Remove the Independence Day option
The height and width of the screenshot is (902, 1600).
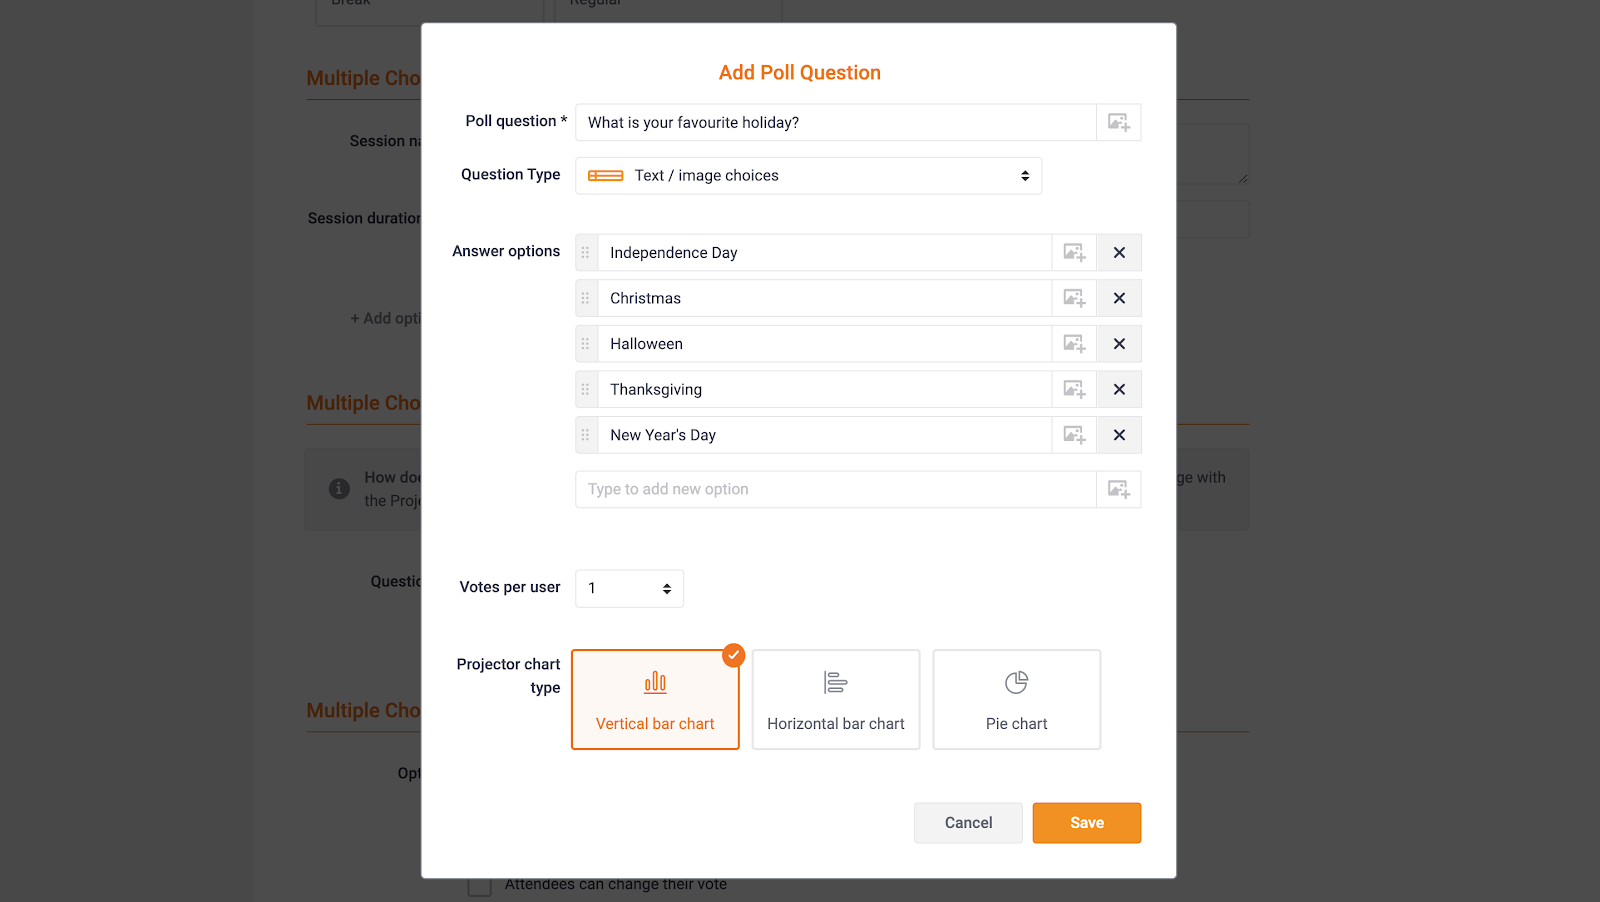point(1119,253)
